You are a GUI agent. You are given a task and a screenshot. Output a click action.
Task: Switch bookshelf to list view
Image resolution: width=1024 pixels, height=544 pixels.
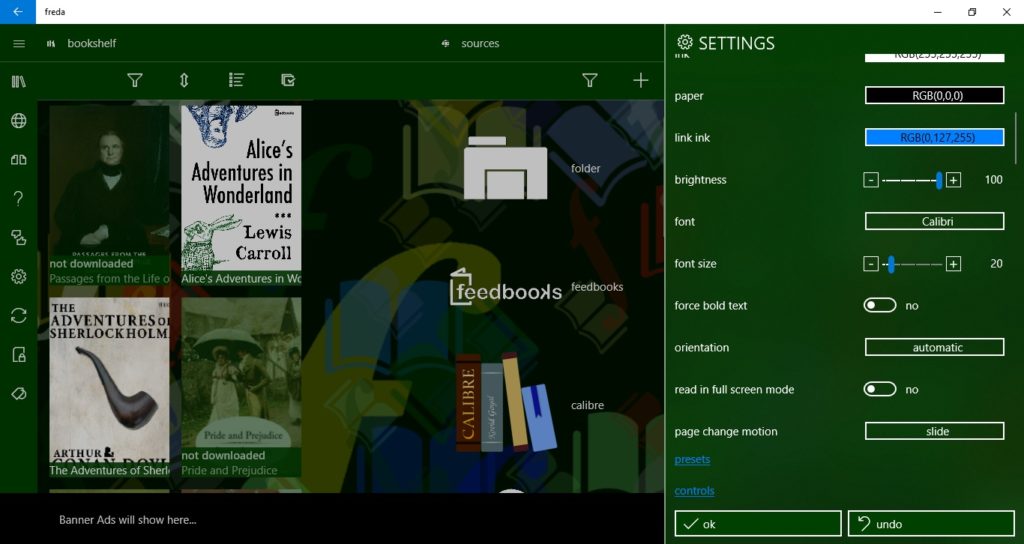[x=236, y=80]
